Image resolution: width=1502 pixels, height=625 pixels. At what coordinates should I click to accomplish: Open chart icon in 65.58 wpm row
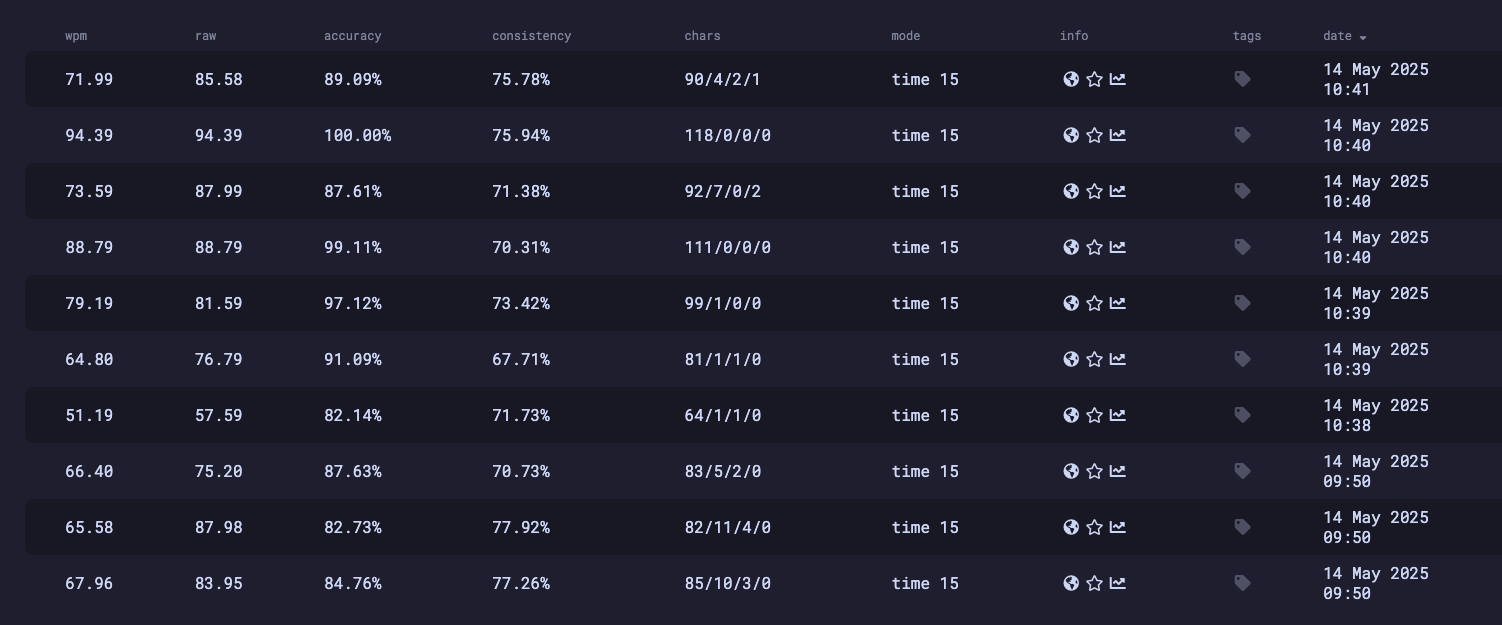pos(1118,527)
